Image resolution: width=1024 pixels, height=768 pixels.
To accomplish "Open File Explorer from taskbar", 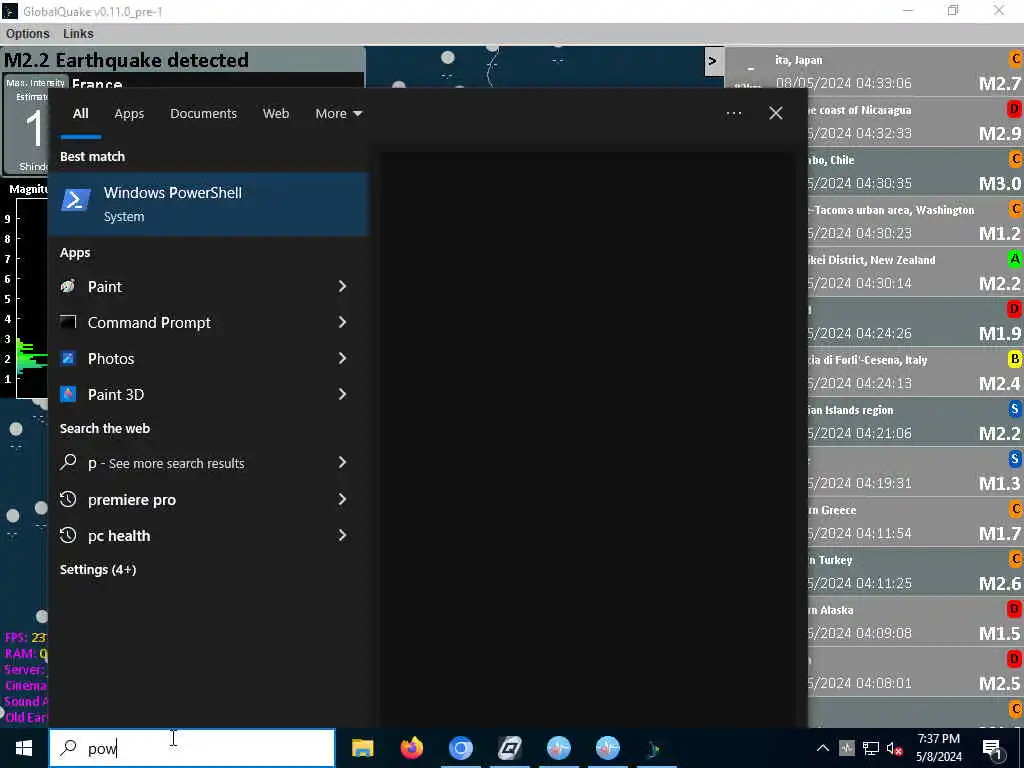I will [x=362, y=748].
